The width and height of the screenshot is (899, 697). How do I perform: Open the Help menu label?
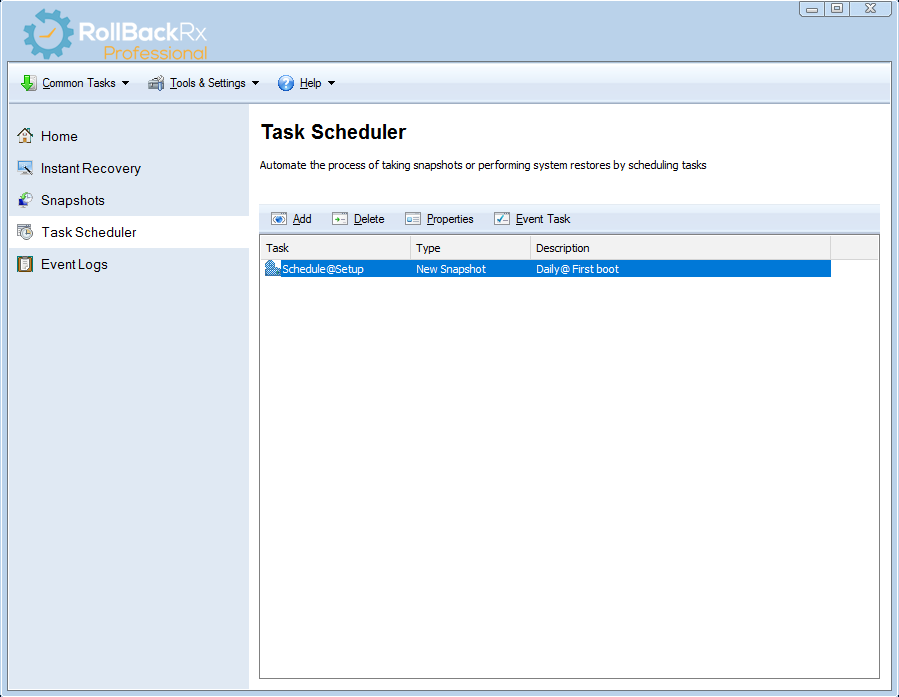[310, 83]
